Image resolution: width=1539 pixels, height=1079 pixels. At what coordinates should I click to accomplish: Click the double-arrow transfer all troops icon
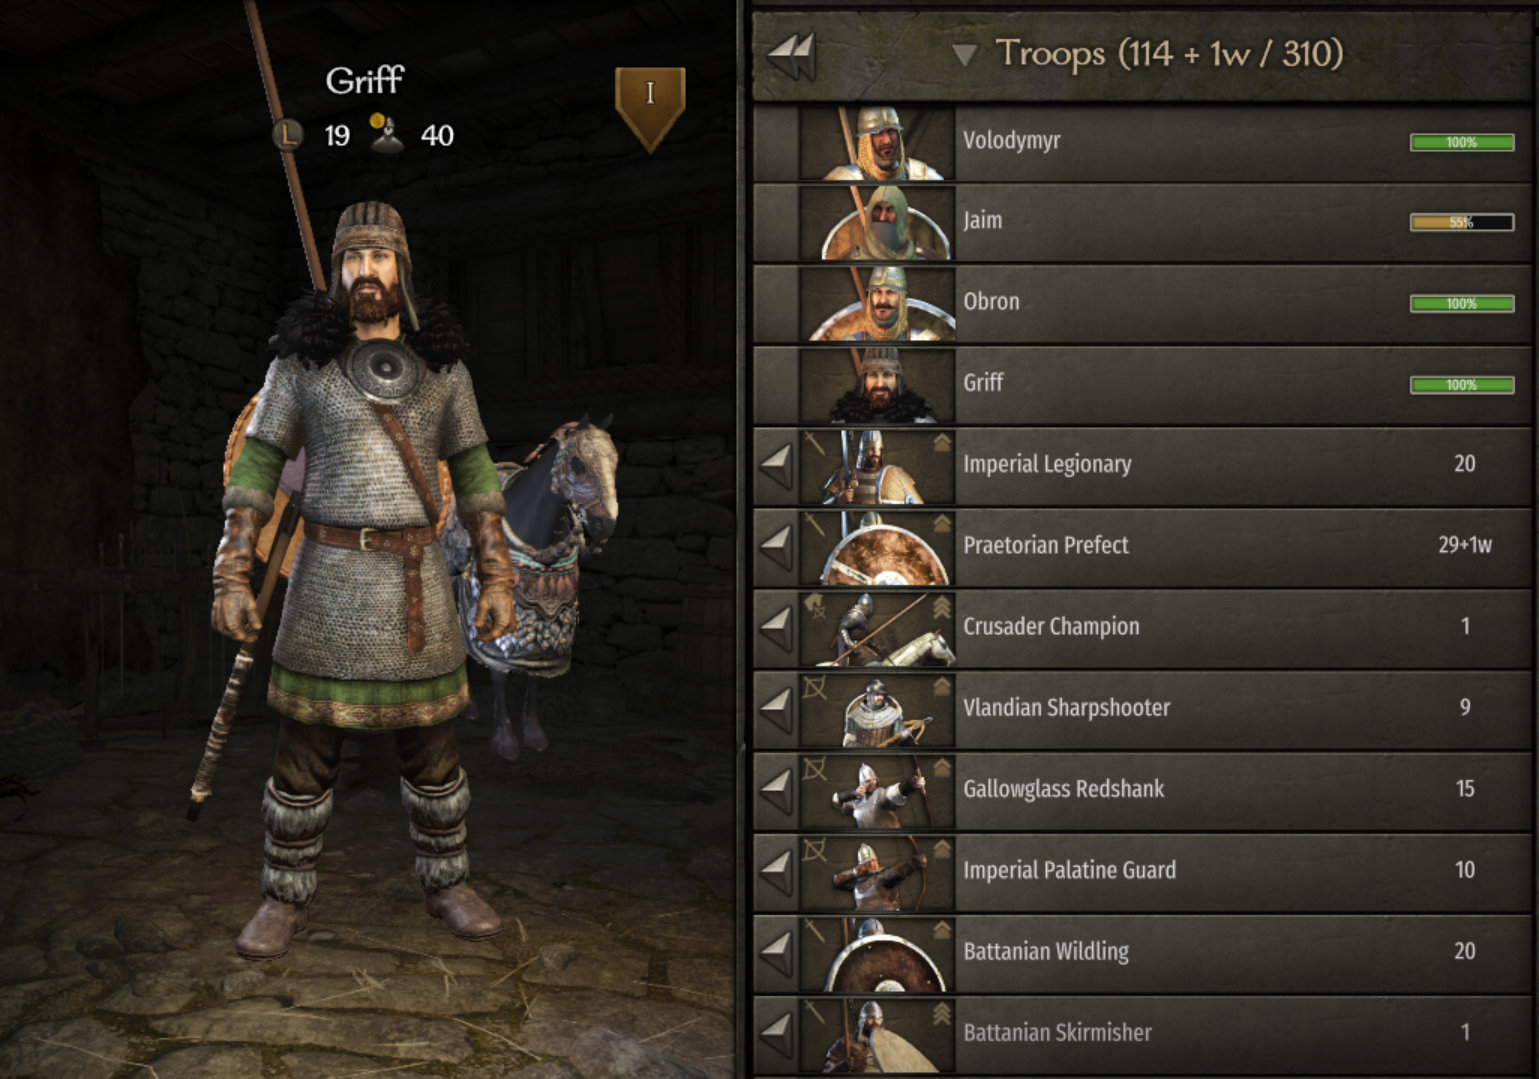click(792, 56)
